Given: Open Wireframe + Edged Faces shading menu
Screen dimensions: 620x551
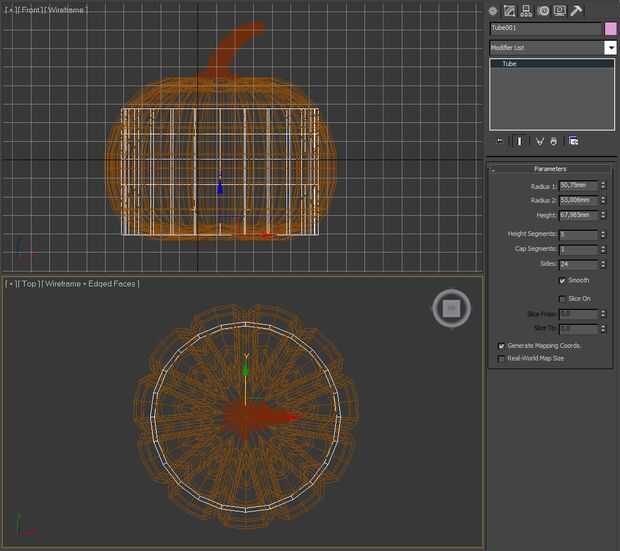Looking at the screenshot, I should point(93,284).
